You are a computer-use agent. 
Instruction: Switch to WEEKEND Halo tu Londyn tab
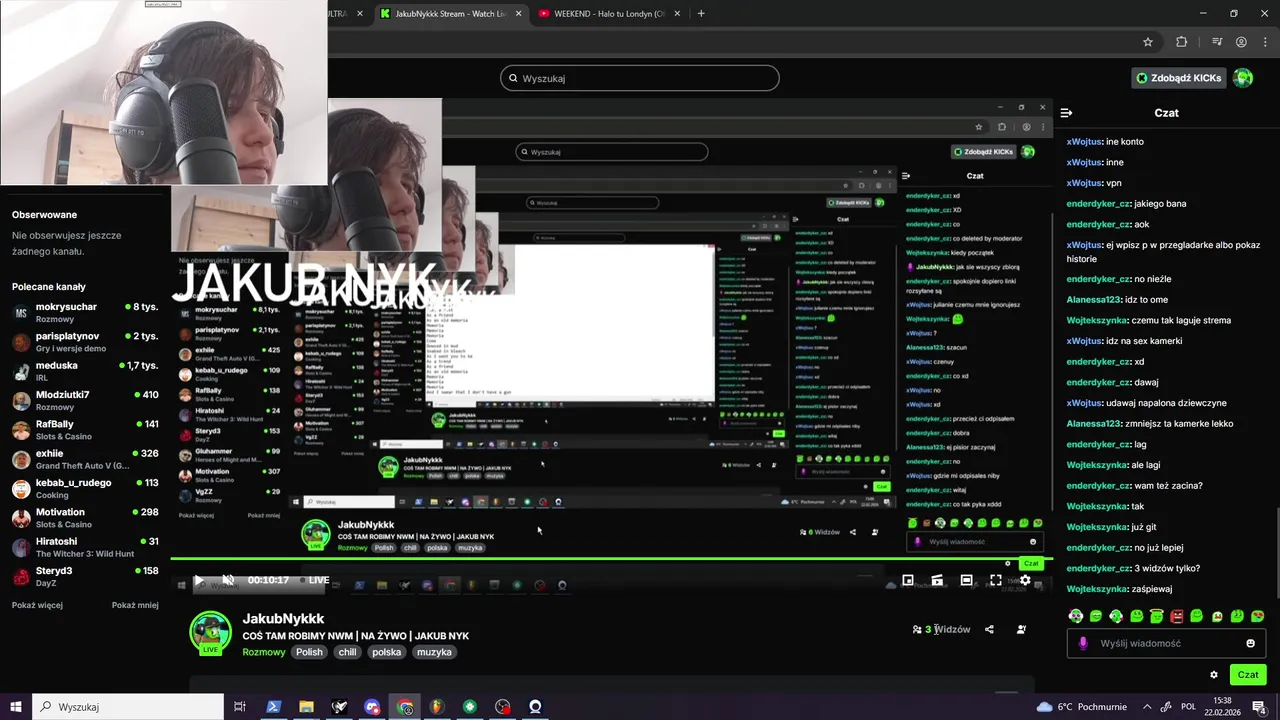coord(609,14)
